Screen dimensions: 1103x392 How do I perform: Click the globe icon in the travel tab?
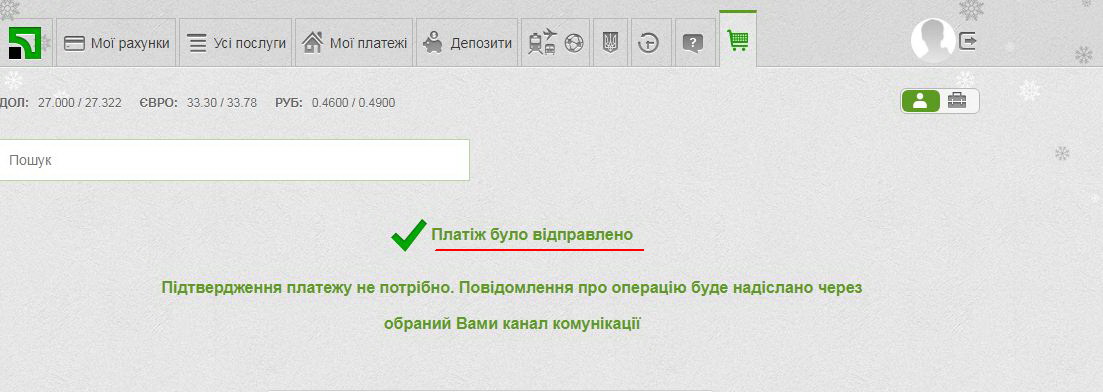point(574,44)
